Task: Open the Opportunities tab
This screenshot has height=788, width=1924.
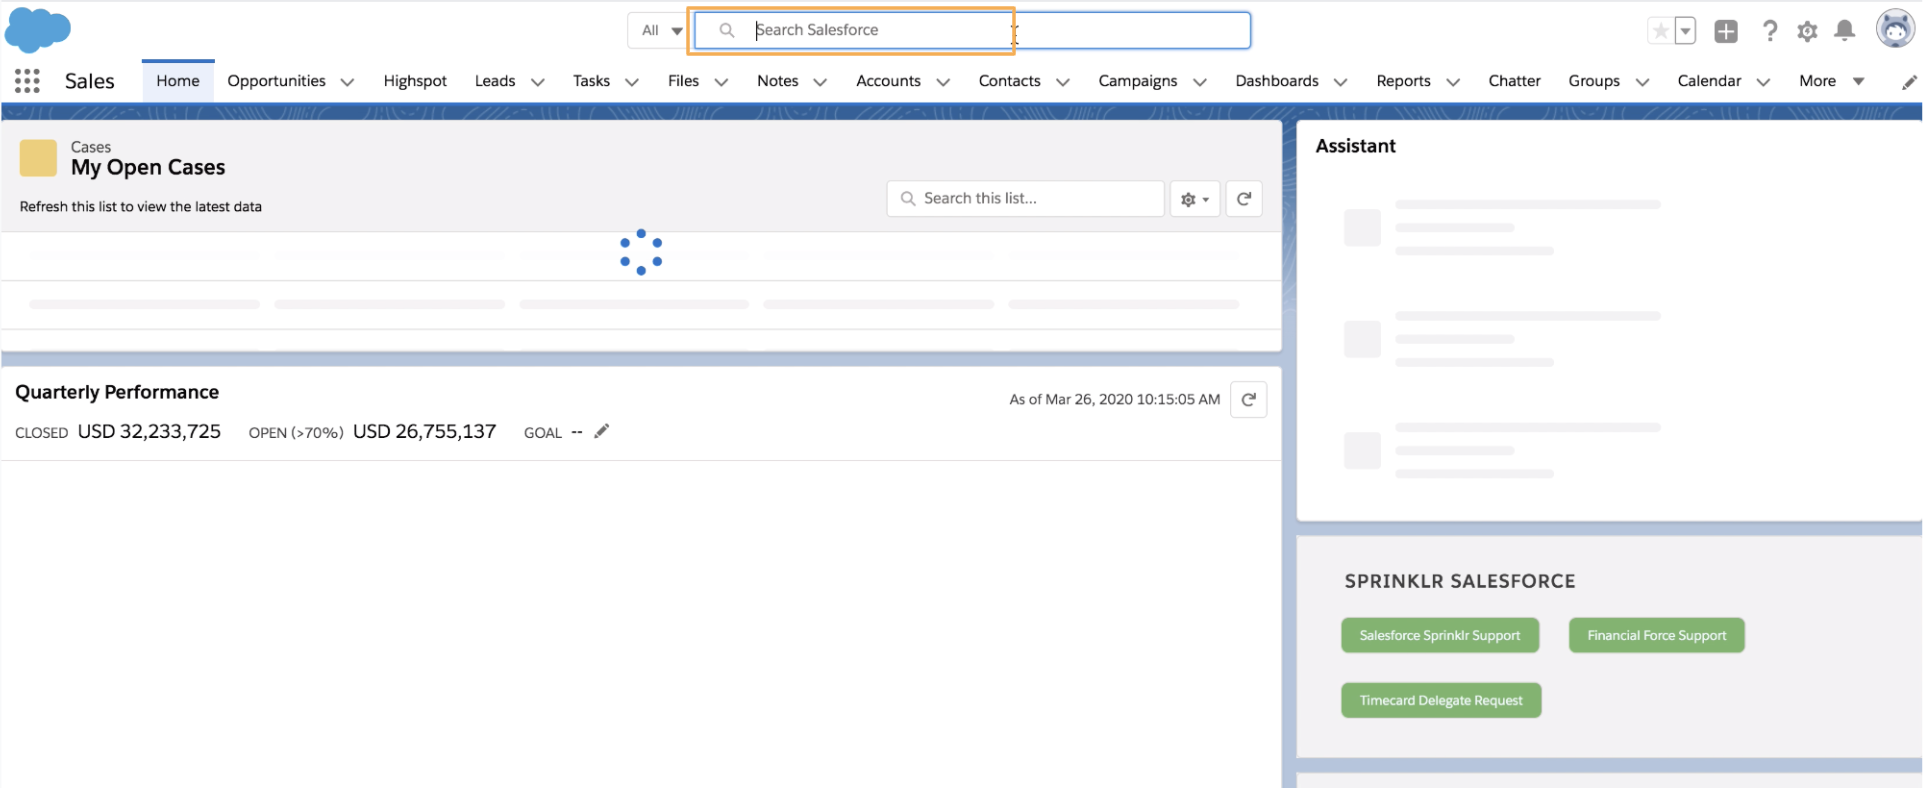Action: [x=276, y=81]
